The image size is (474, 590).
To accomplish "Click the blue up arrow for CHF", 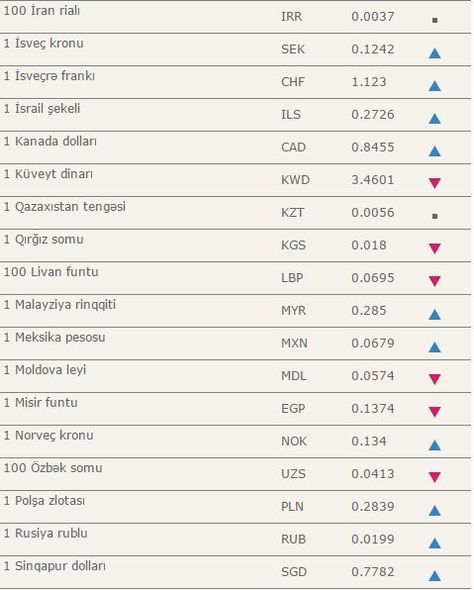I will pos(434,86).
